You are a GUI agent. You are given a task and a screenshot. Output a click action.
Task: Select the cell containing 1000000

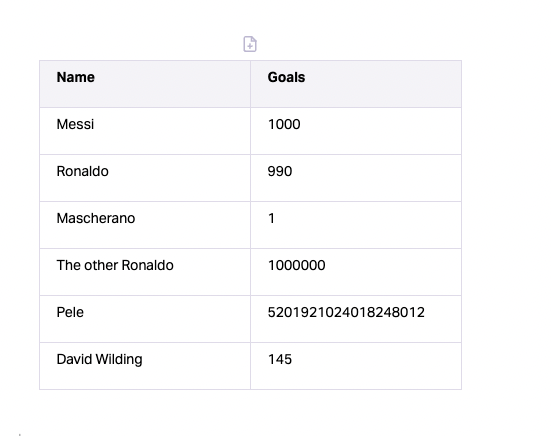pyautogui.click(x=356, y=272)
